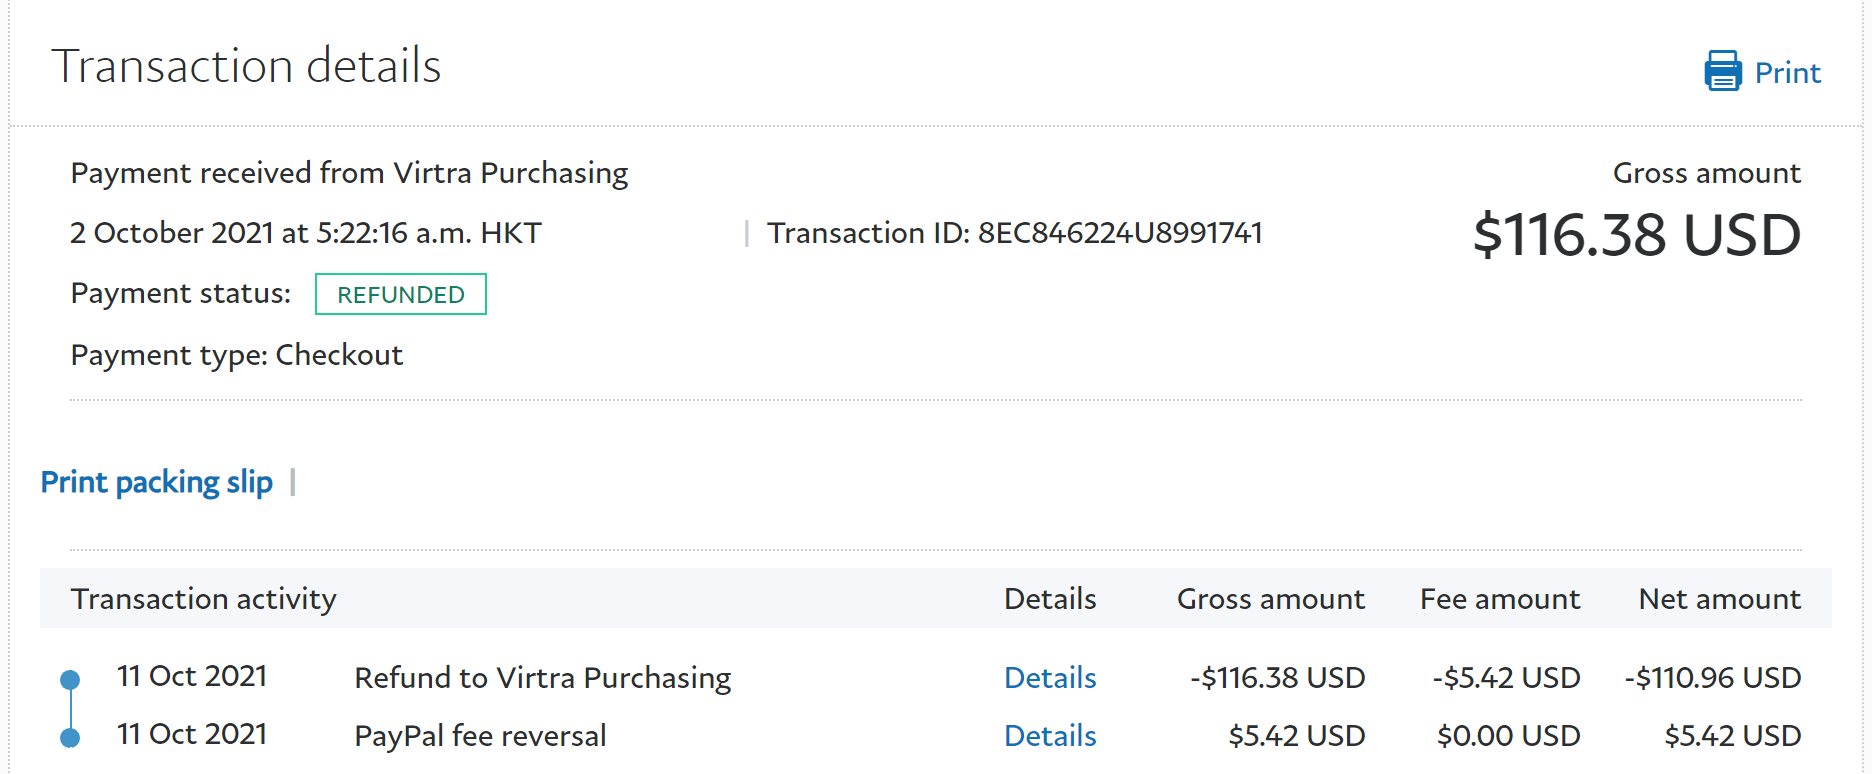1872x774 pixels.
Task: Click the Transaction details page heading
Action: click(x=246, y=67)
